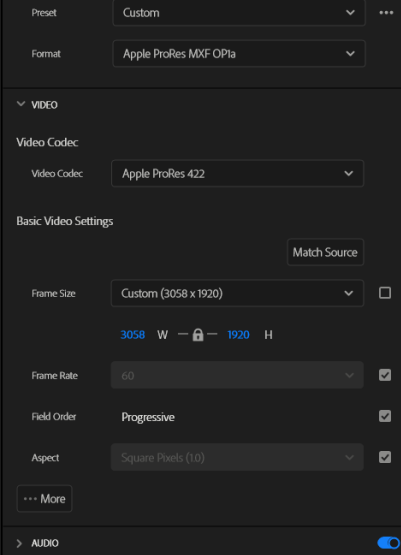Uncheck the Field Order match source checkbox

coord(385,416)
